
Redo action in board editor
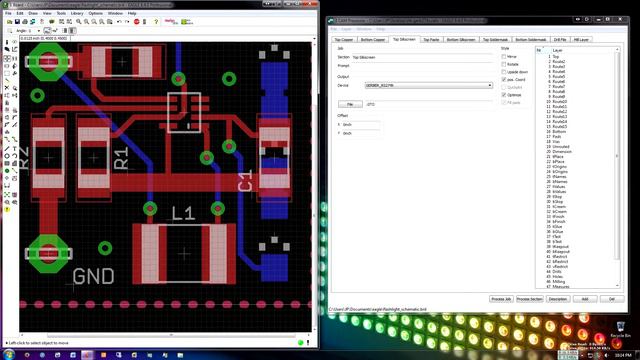[x=127, y=22]
